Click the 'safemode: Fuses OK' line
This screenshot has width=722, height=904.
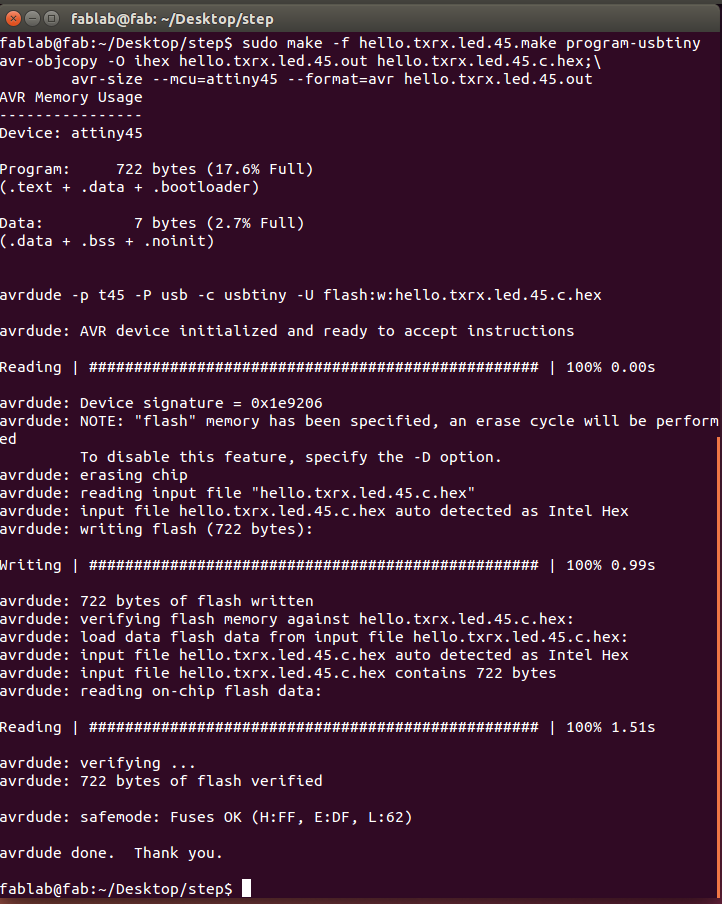(x=206, y=818)
